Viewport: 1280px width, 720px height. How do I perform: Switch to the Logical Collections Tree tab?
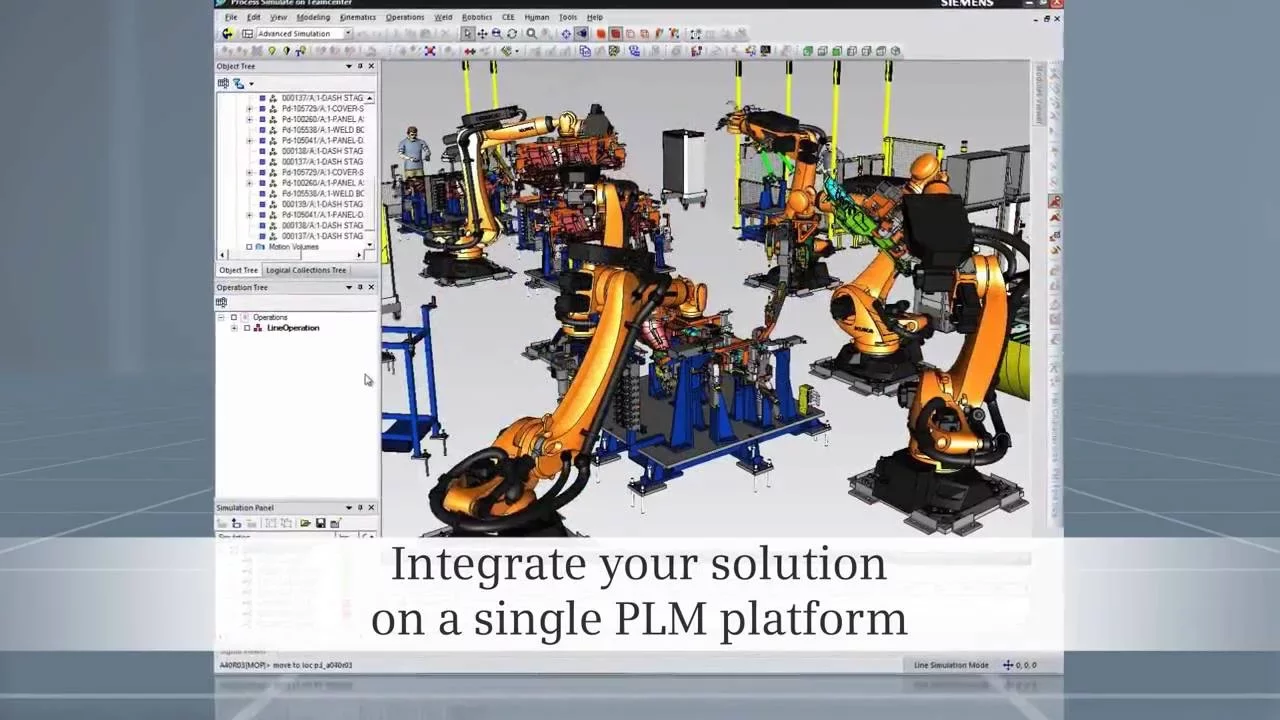[306, 270]
